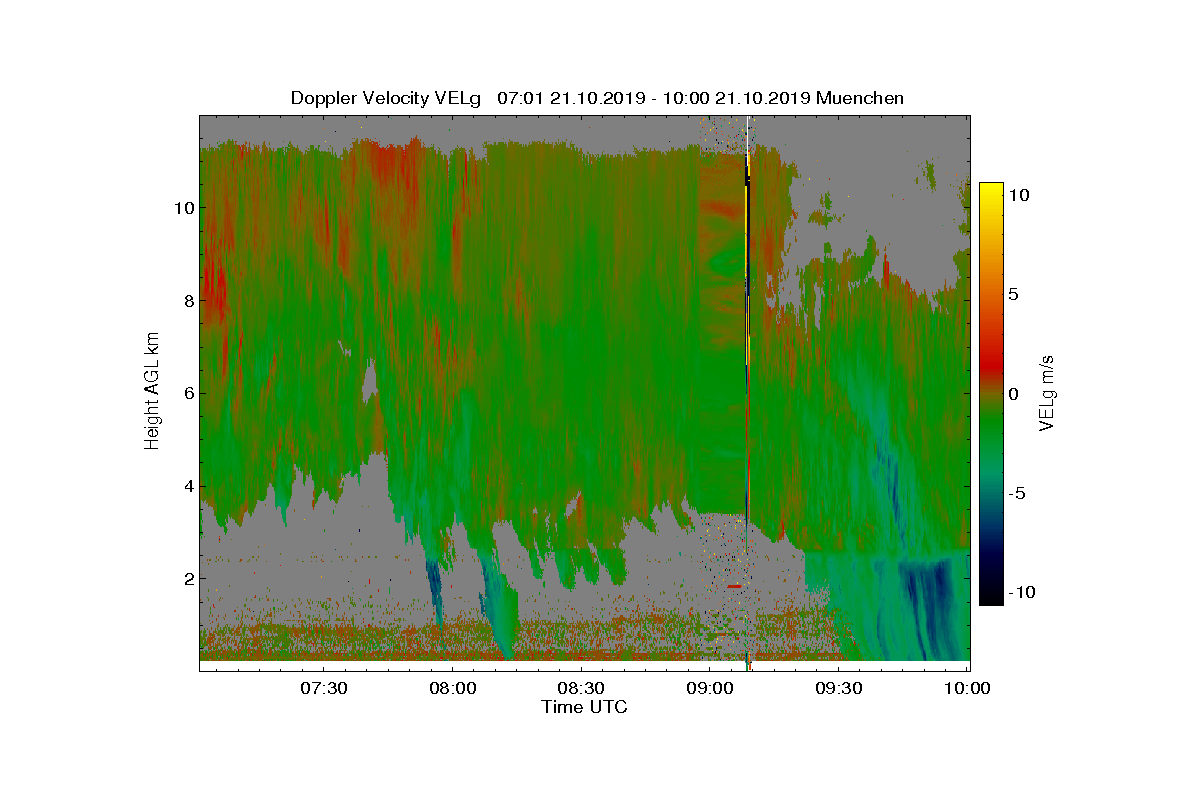1200x800 pixels.
Task: Click the colorbar tick label -10
Action: click(1020, 592)
